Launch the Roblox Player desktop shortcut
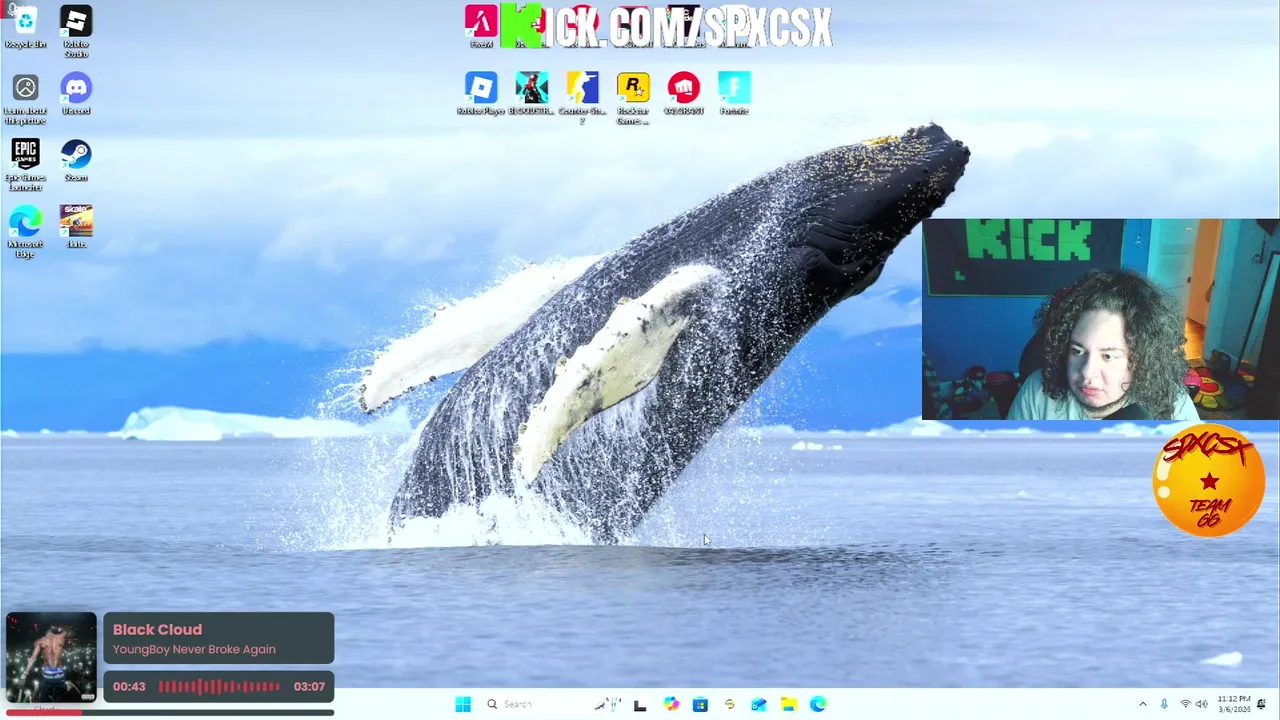The width and height of the screenshot is (1280, 720). pyautogui.click(x=481, y=94)
